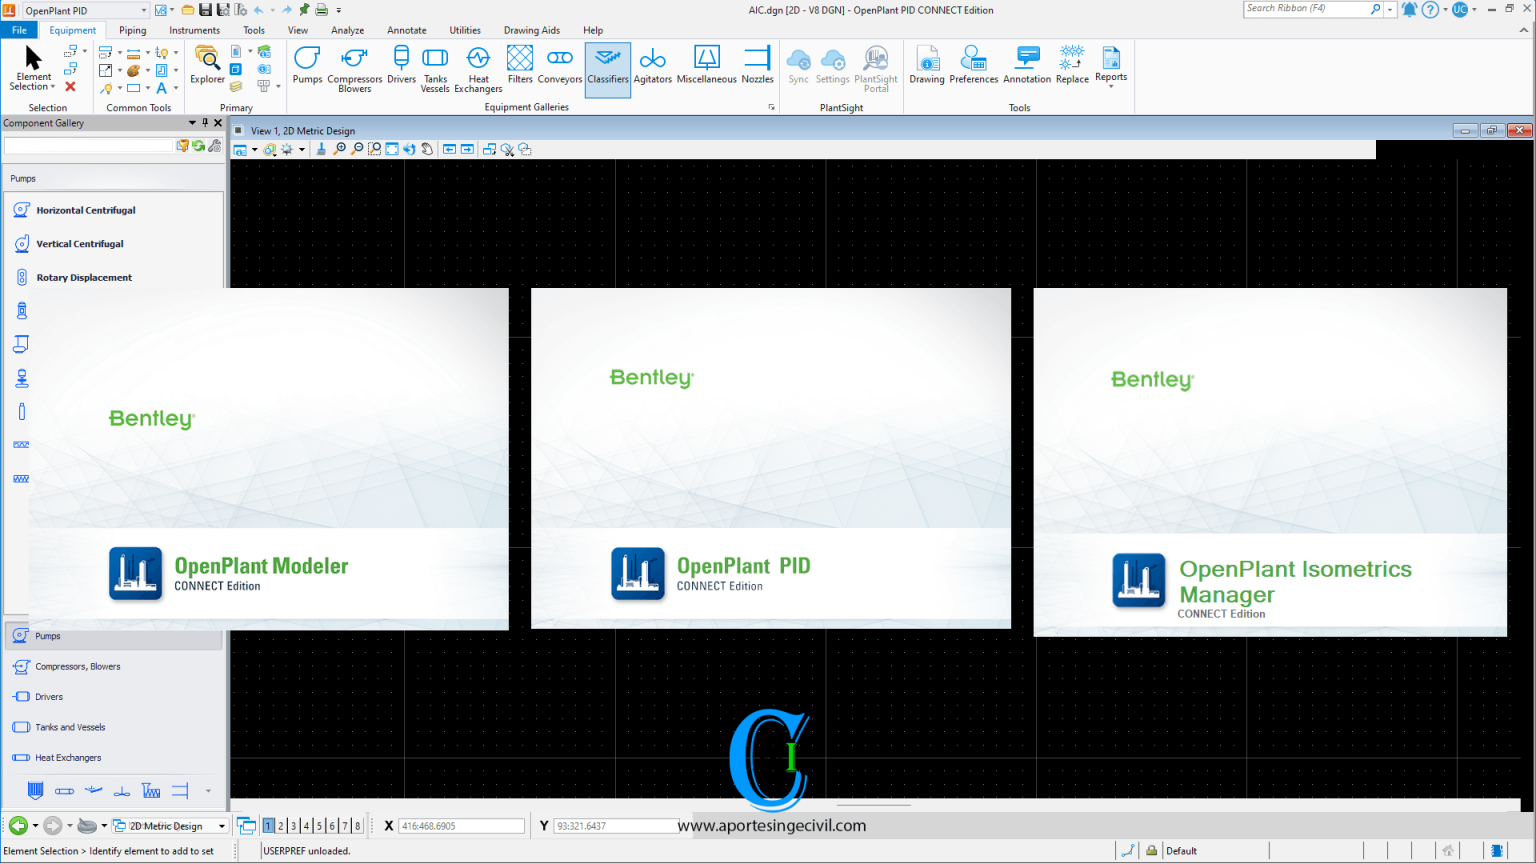Select the Heat Exchangers ribbon gallery
Viewport: 1536px width, 864px height.
tap(478, 68)
